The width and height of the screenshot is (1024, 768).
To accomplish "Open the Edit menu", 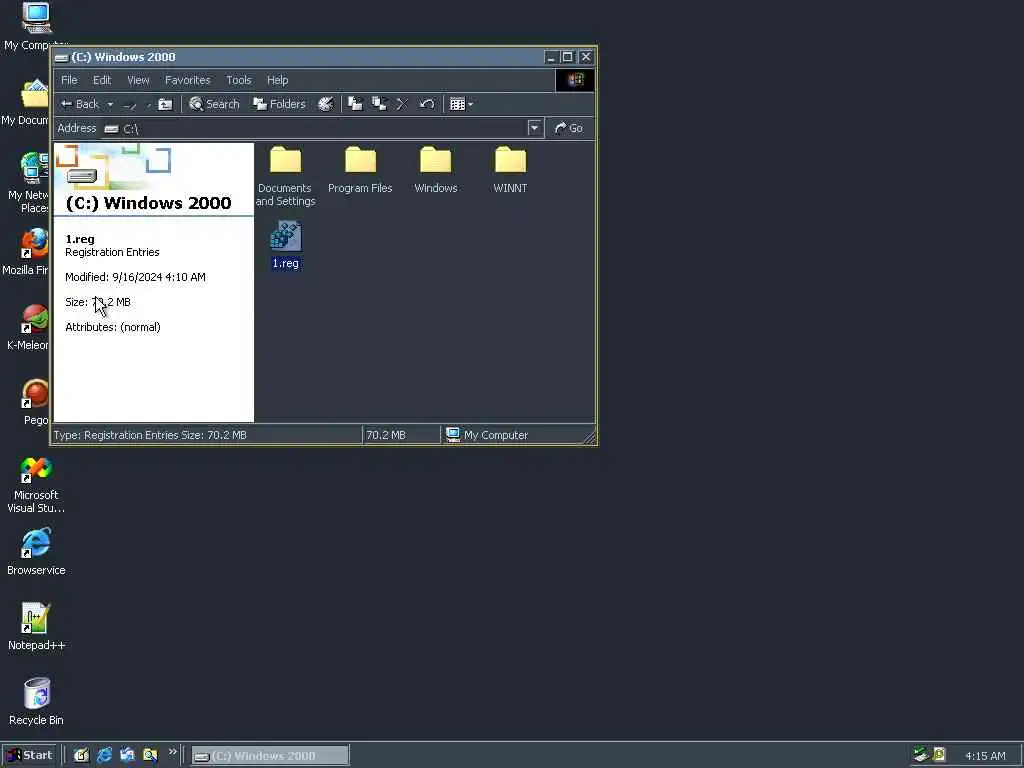I will pos(102,80).
